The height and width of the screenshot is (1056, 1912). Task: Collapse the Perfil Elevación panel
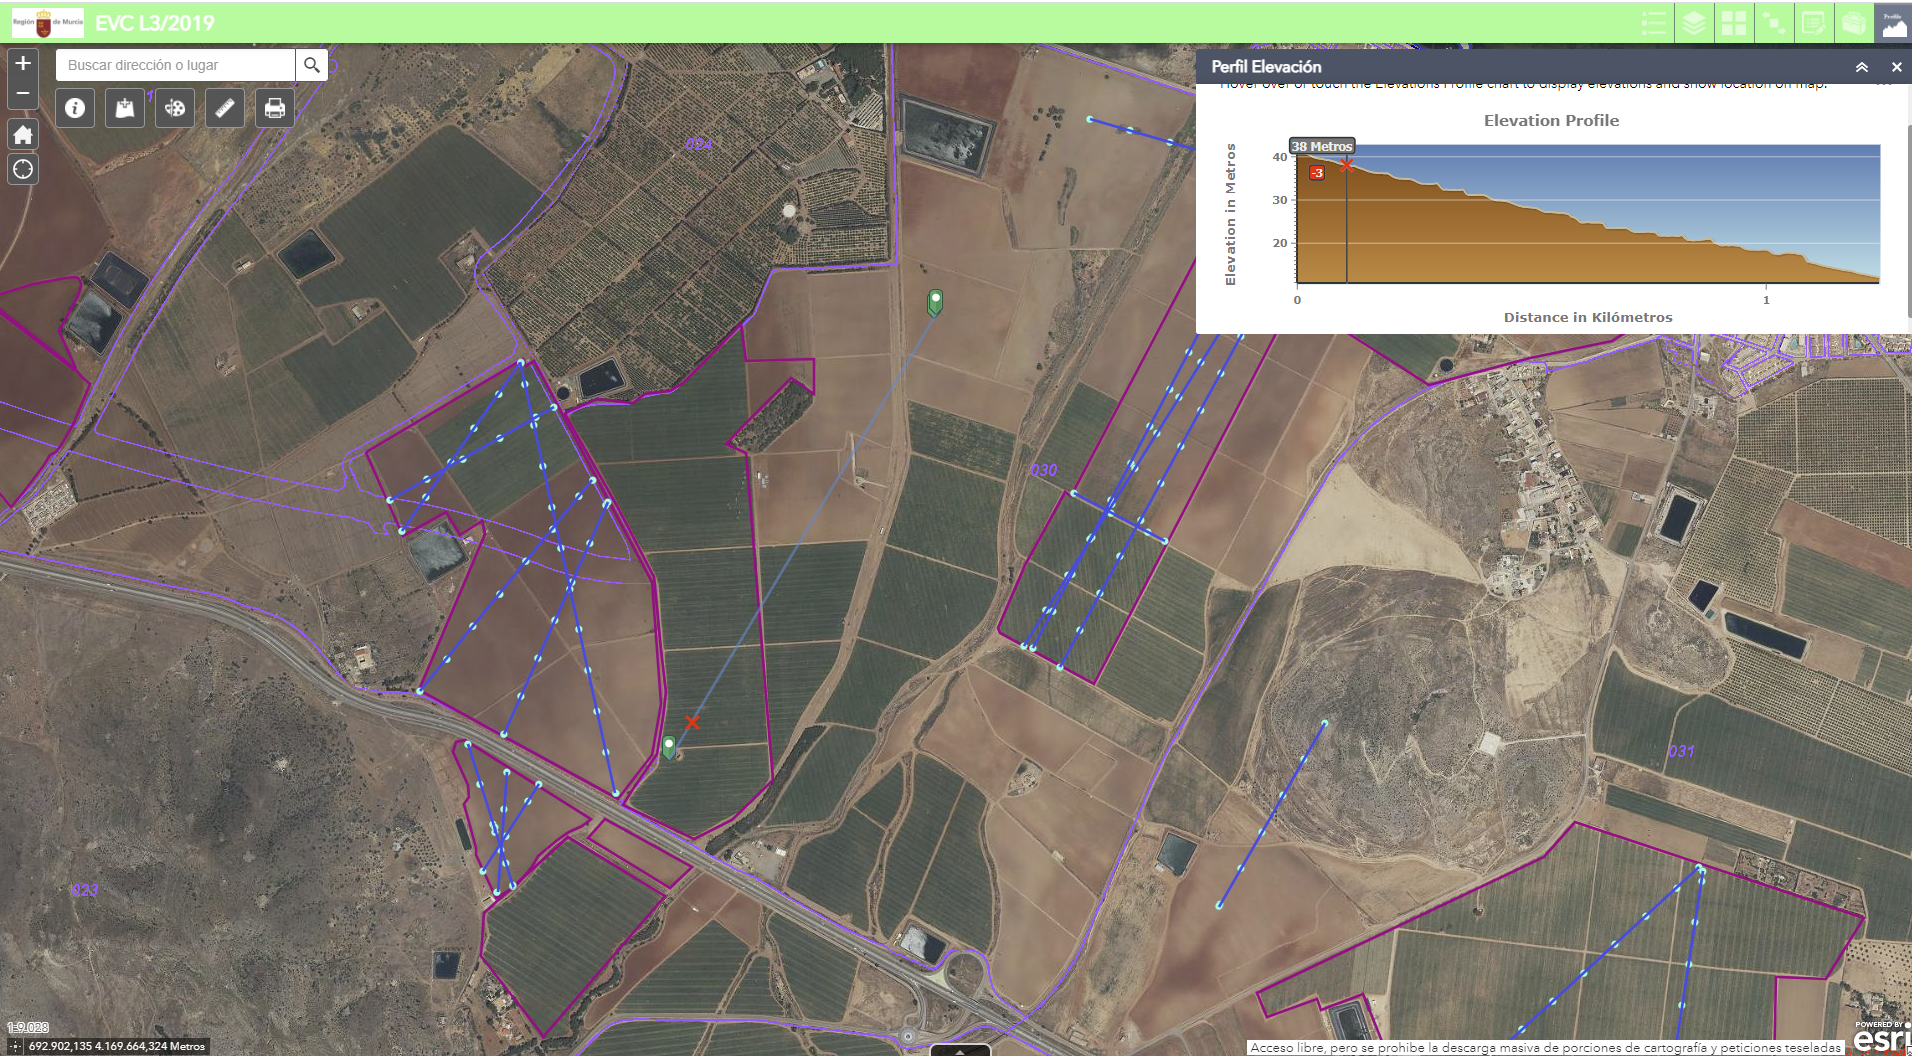click(1862, 67)
